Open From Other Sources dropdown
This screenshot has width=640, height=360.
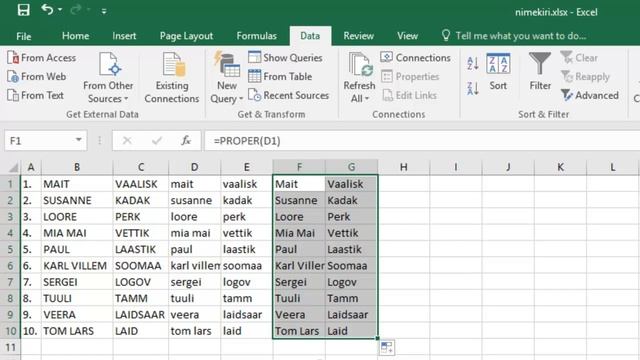click(x=108, y=78)
